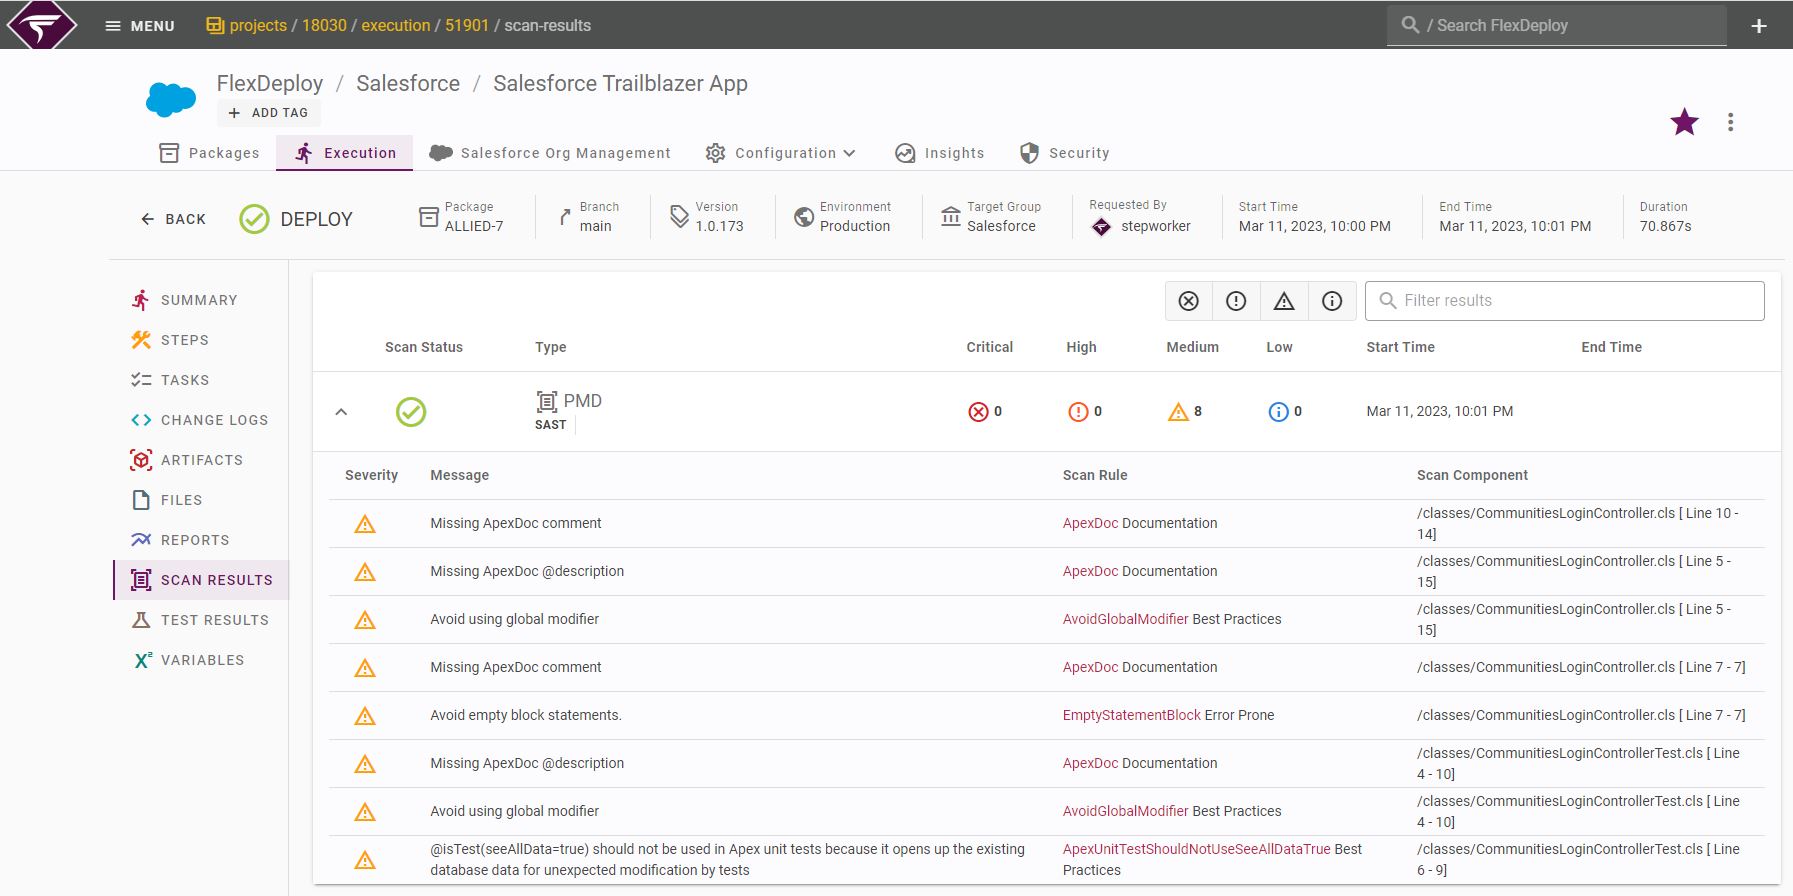Screen dimensions: 1793x896
Task: Click the Environment globe icon
Action: pyautogui.click(x=804, y=217)
